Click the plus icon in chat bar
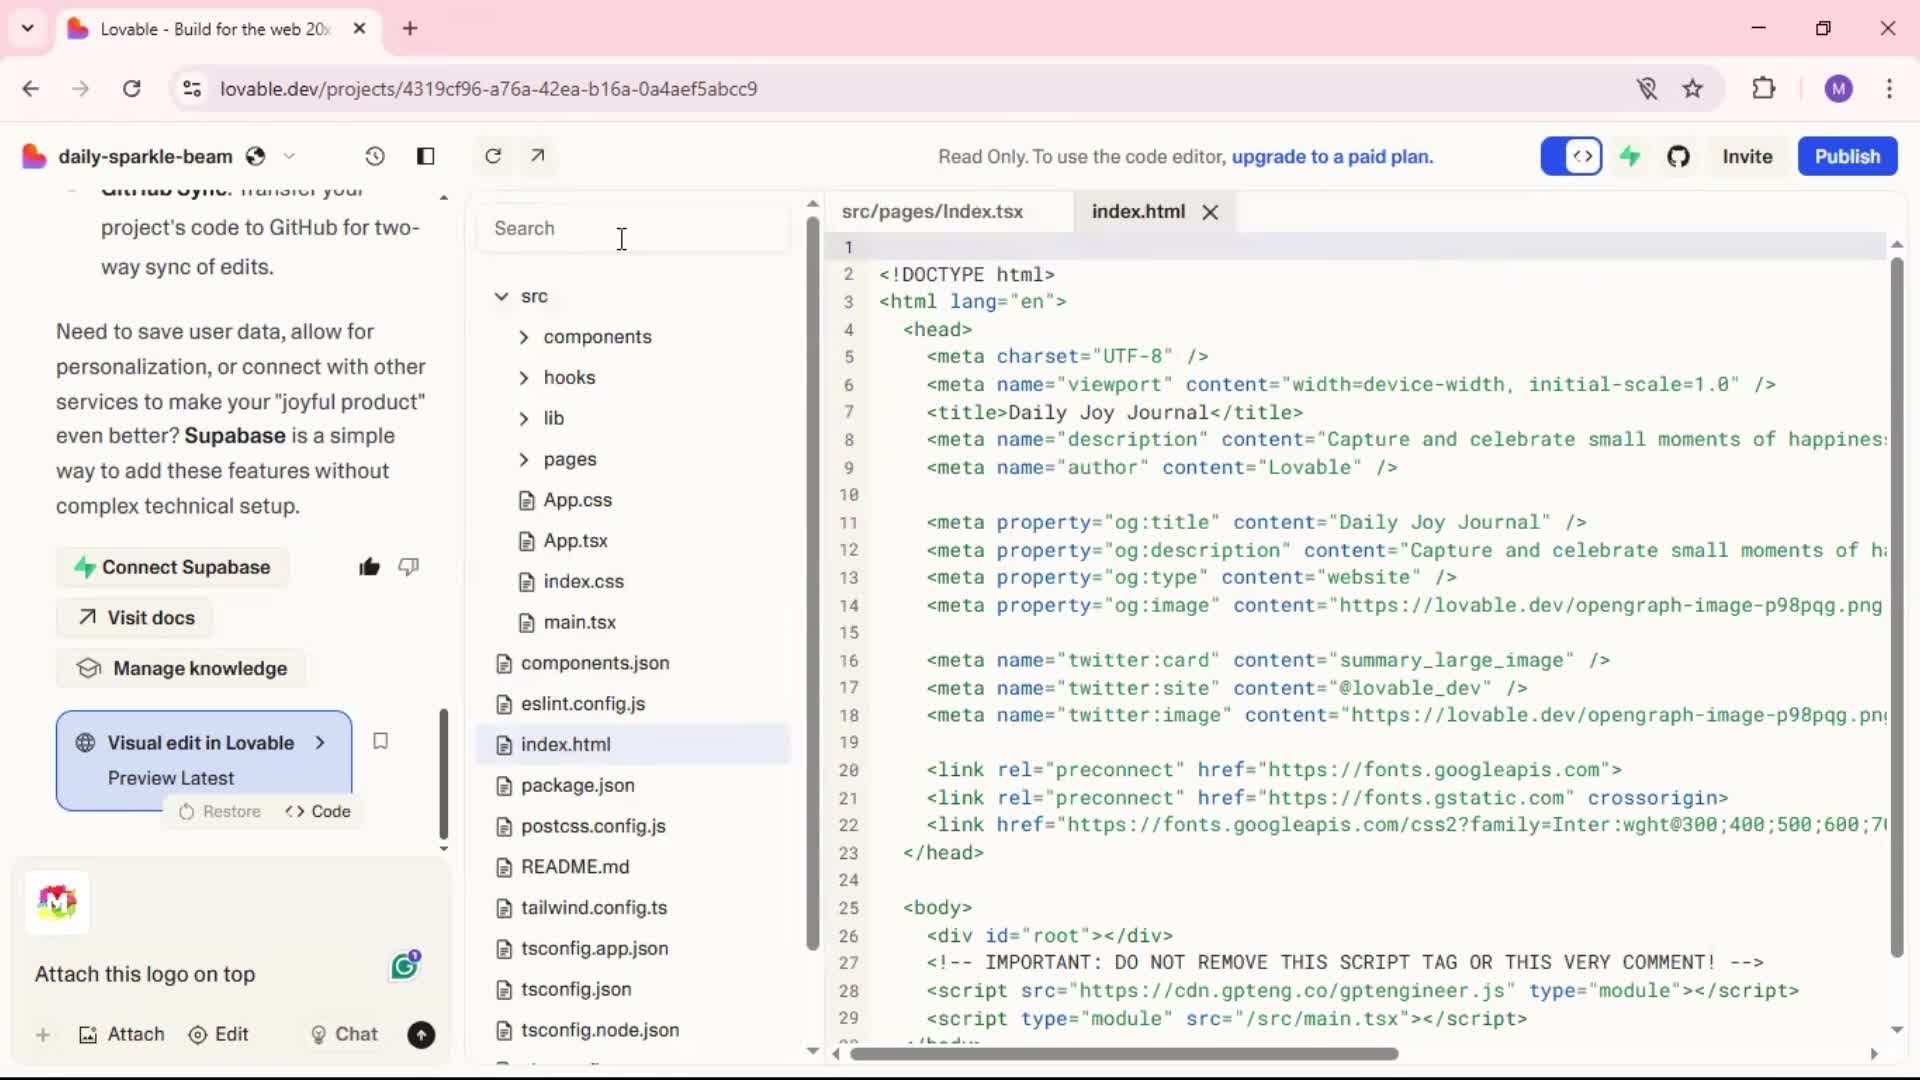1920x1080 pixels. [x=43, y=1035]
